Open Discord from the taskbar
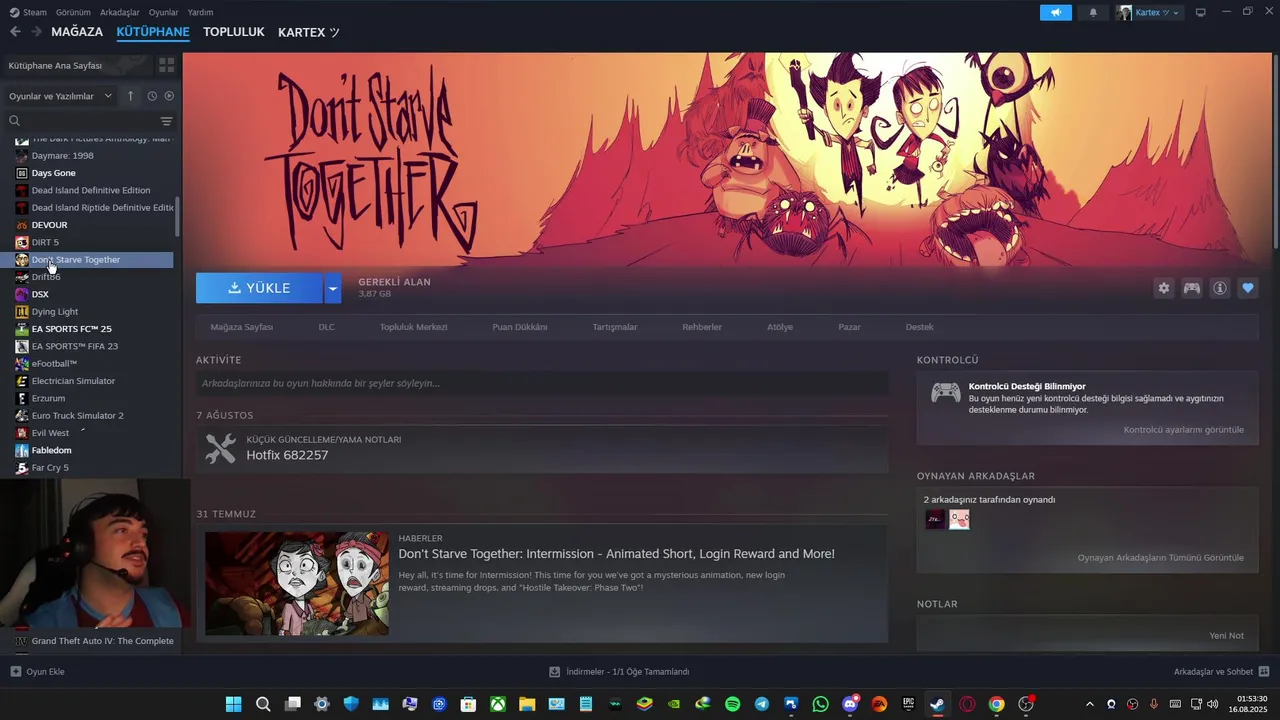Image resolution: width=1280 pixels, height=720 pixels. pos(850,704)
